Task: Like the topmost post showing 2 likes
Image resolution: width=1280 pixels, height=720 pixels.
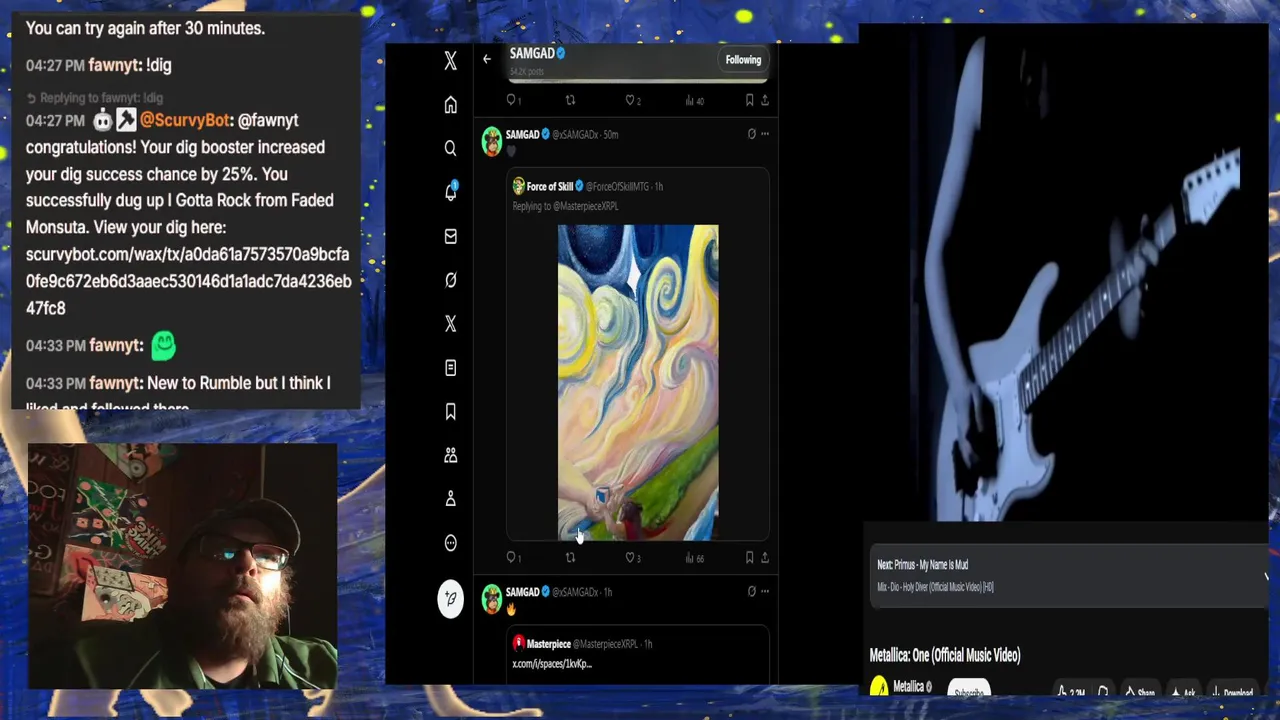Action: point(632,100)
